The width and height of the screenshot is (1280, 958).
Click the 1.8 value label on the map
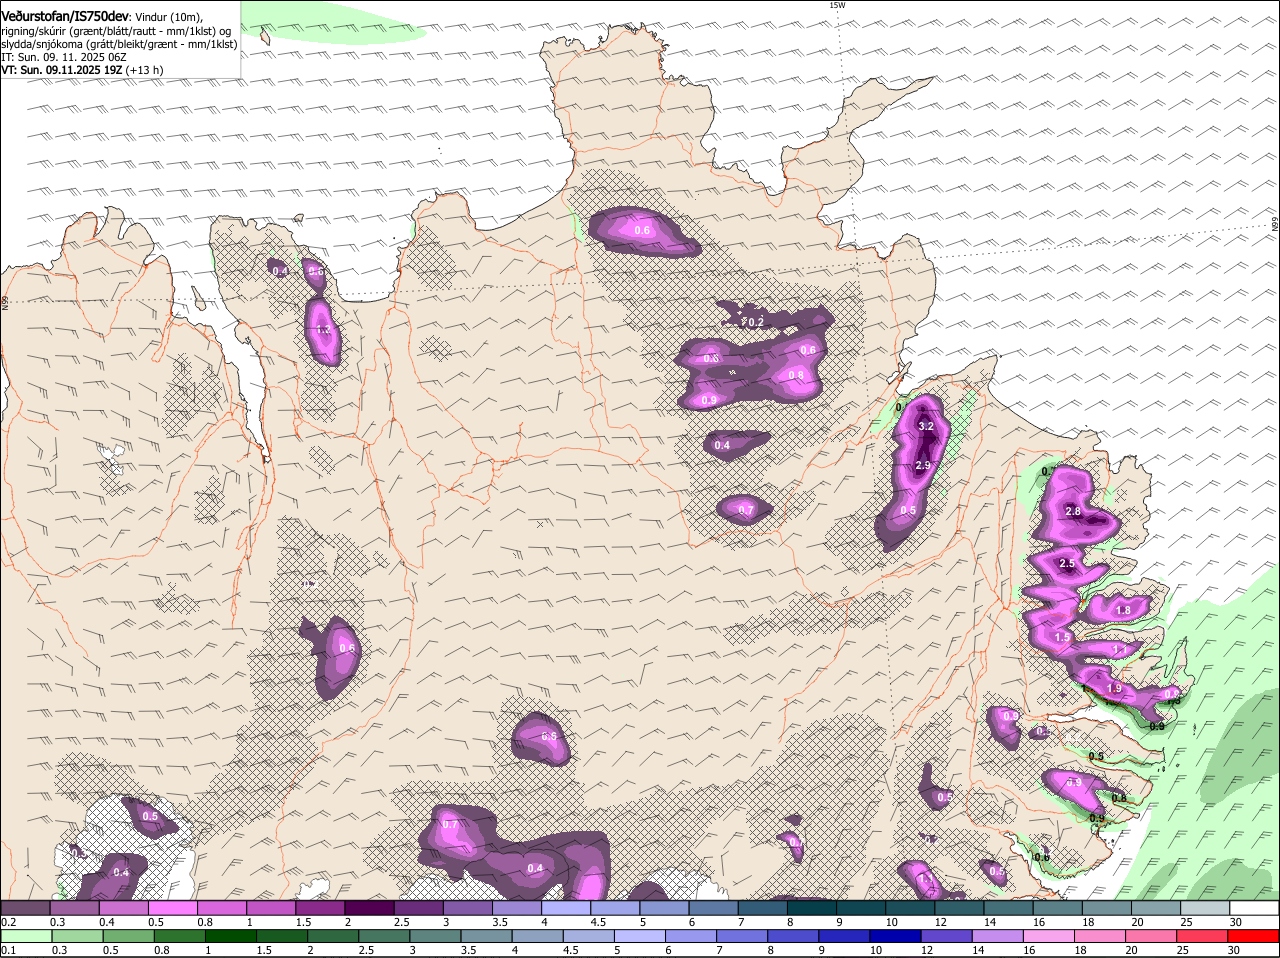click(1123, 610)
